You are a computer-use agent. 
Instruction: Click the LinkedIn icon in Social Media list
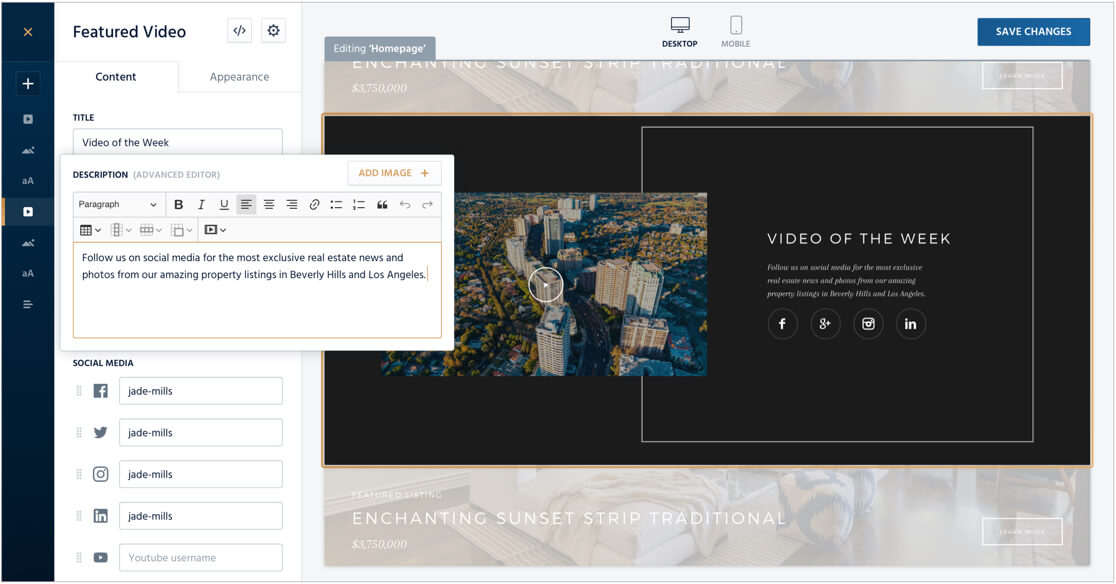click(x=101, y=516)
